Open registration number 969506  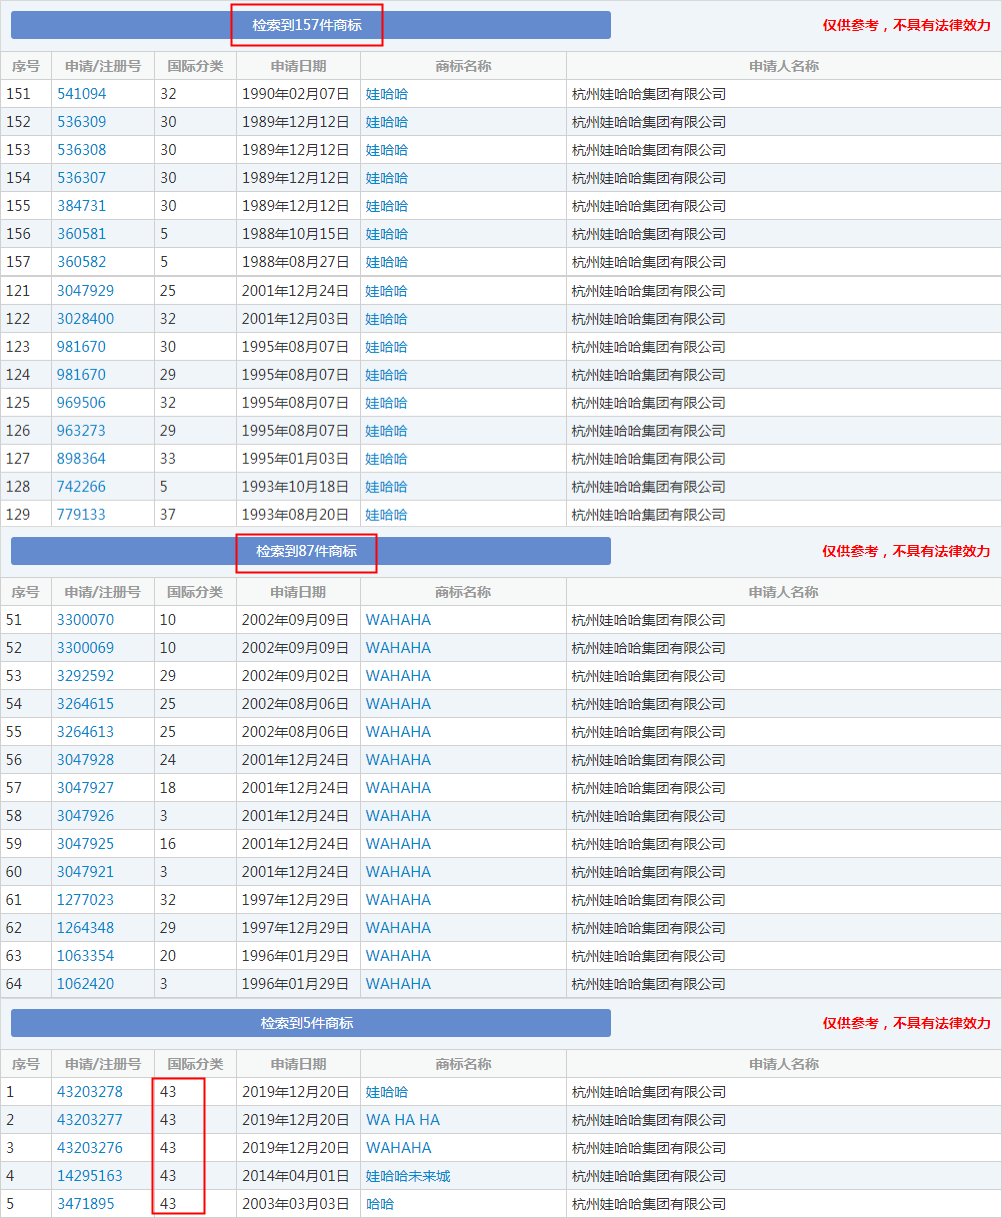[81, 403]
